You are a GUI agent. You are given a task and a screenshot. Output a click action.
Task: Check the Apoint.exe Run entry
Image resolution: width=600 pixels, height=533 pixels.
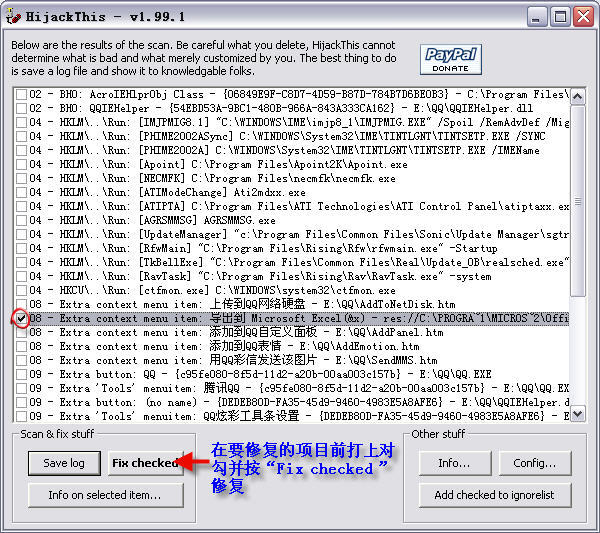point(21,165)
